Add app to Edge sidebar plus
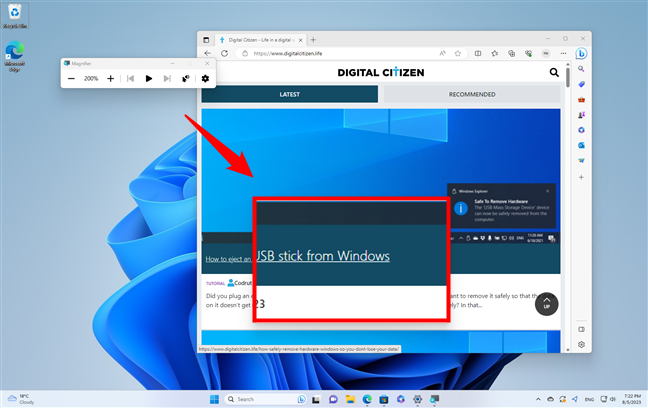This screenshot has height=408, width=648. 581,177
